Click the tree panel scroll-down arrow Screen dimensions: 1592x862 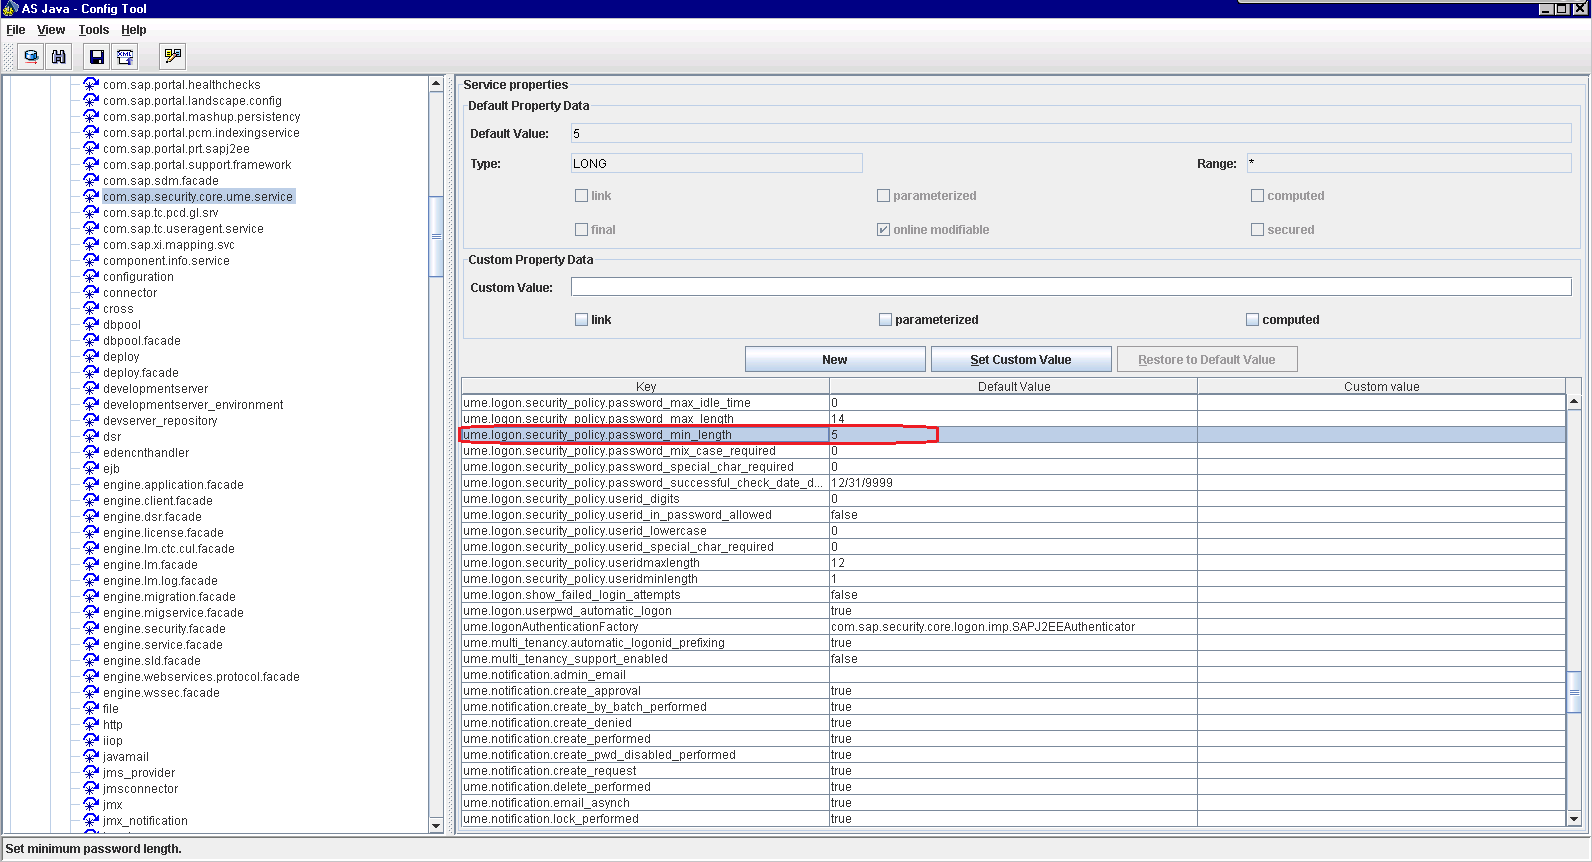(x=436, y=825)
